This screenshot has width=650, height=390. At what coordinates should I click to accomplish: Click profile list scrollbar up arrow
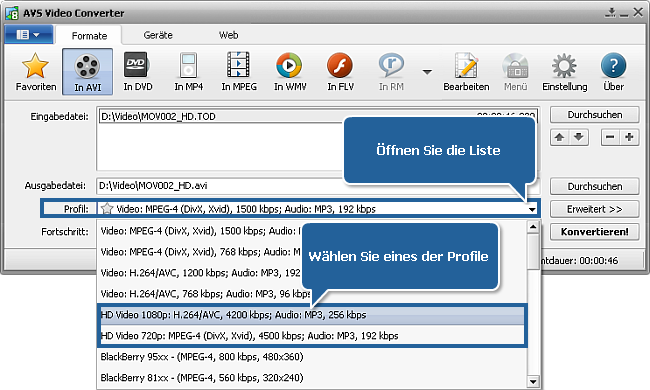[x=533, y=227]
